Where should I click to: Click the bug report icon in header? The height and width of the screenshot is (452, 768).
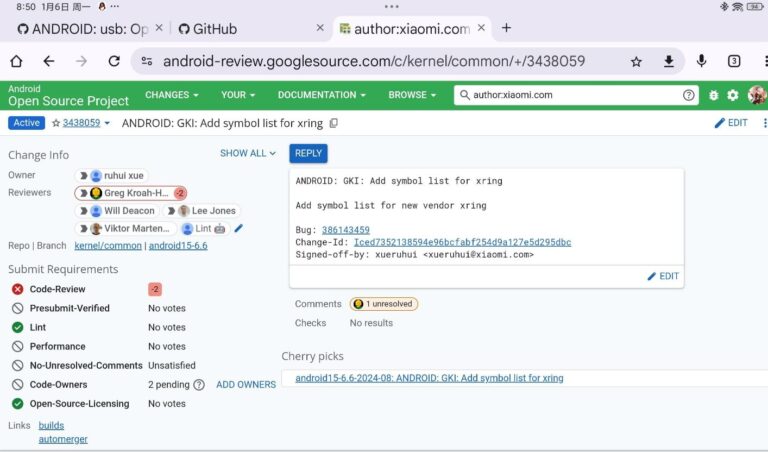point(714,95)
